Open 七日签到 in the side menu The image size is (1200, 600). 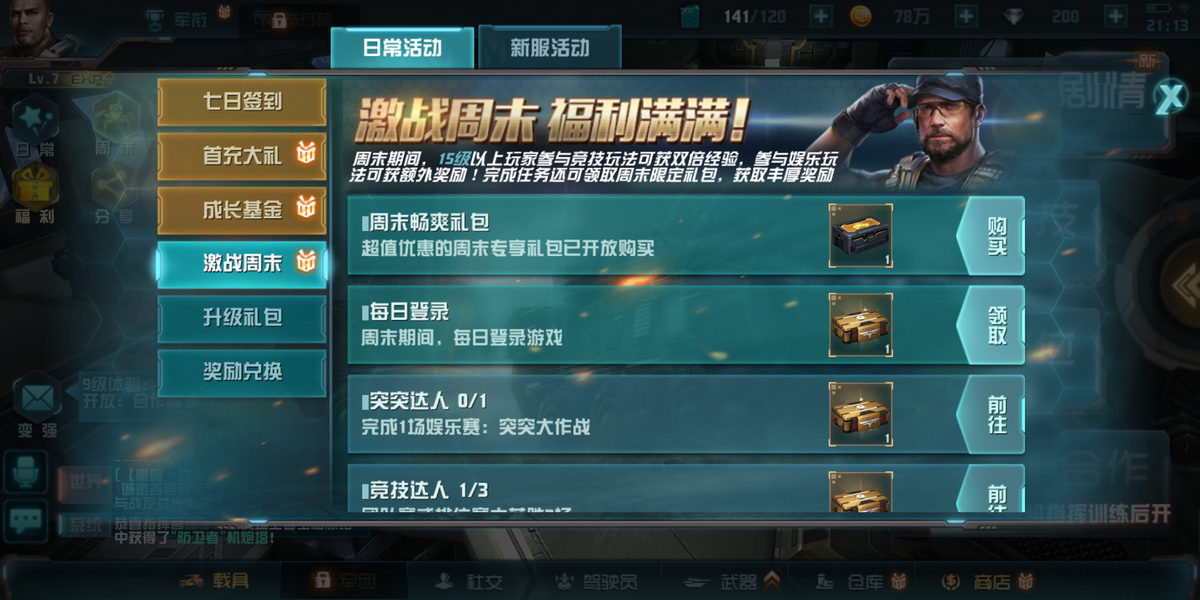pos(242,102)
